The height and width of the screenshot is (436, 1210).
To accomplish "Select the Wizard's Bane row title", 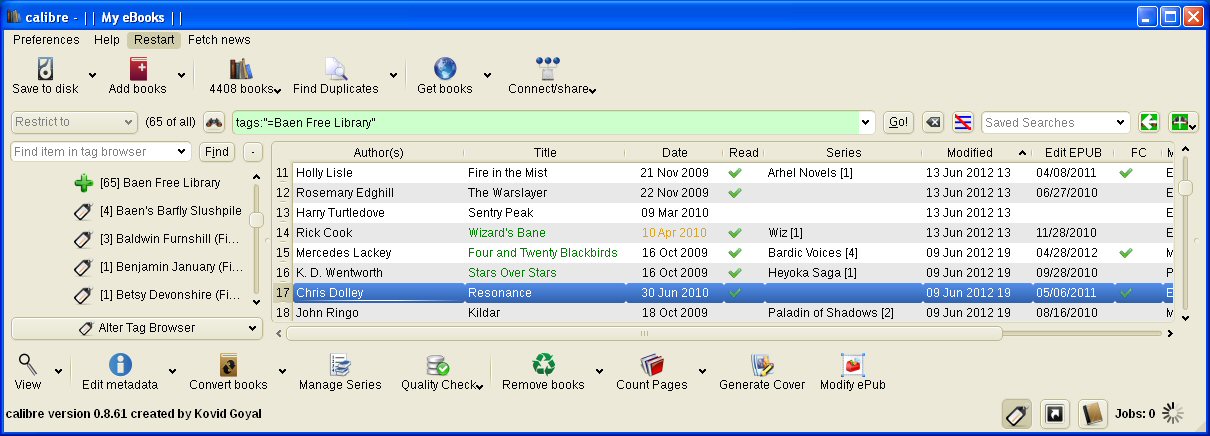I will tap(507, 233).
